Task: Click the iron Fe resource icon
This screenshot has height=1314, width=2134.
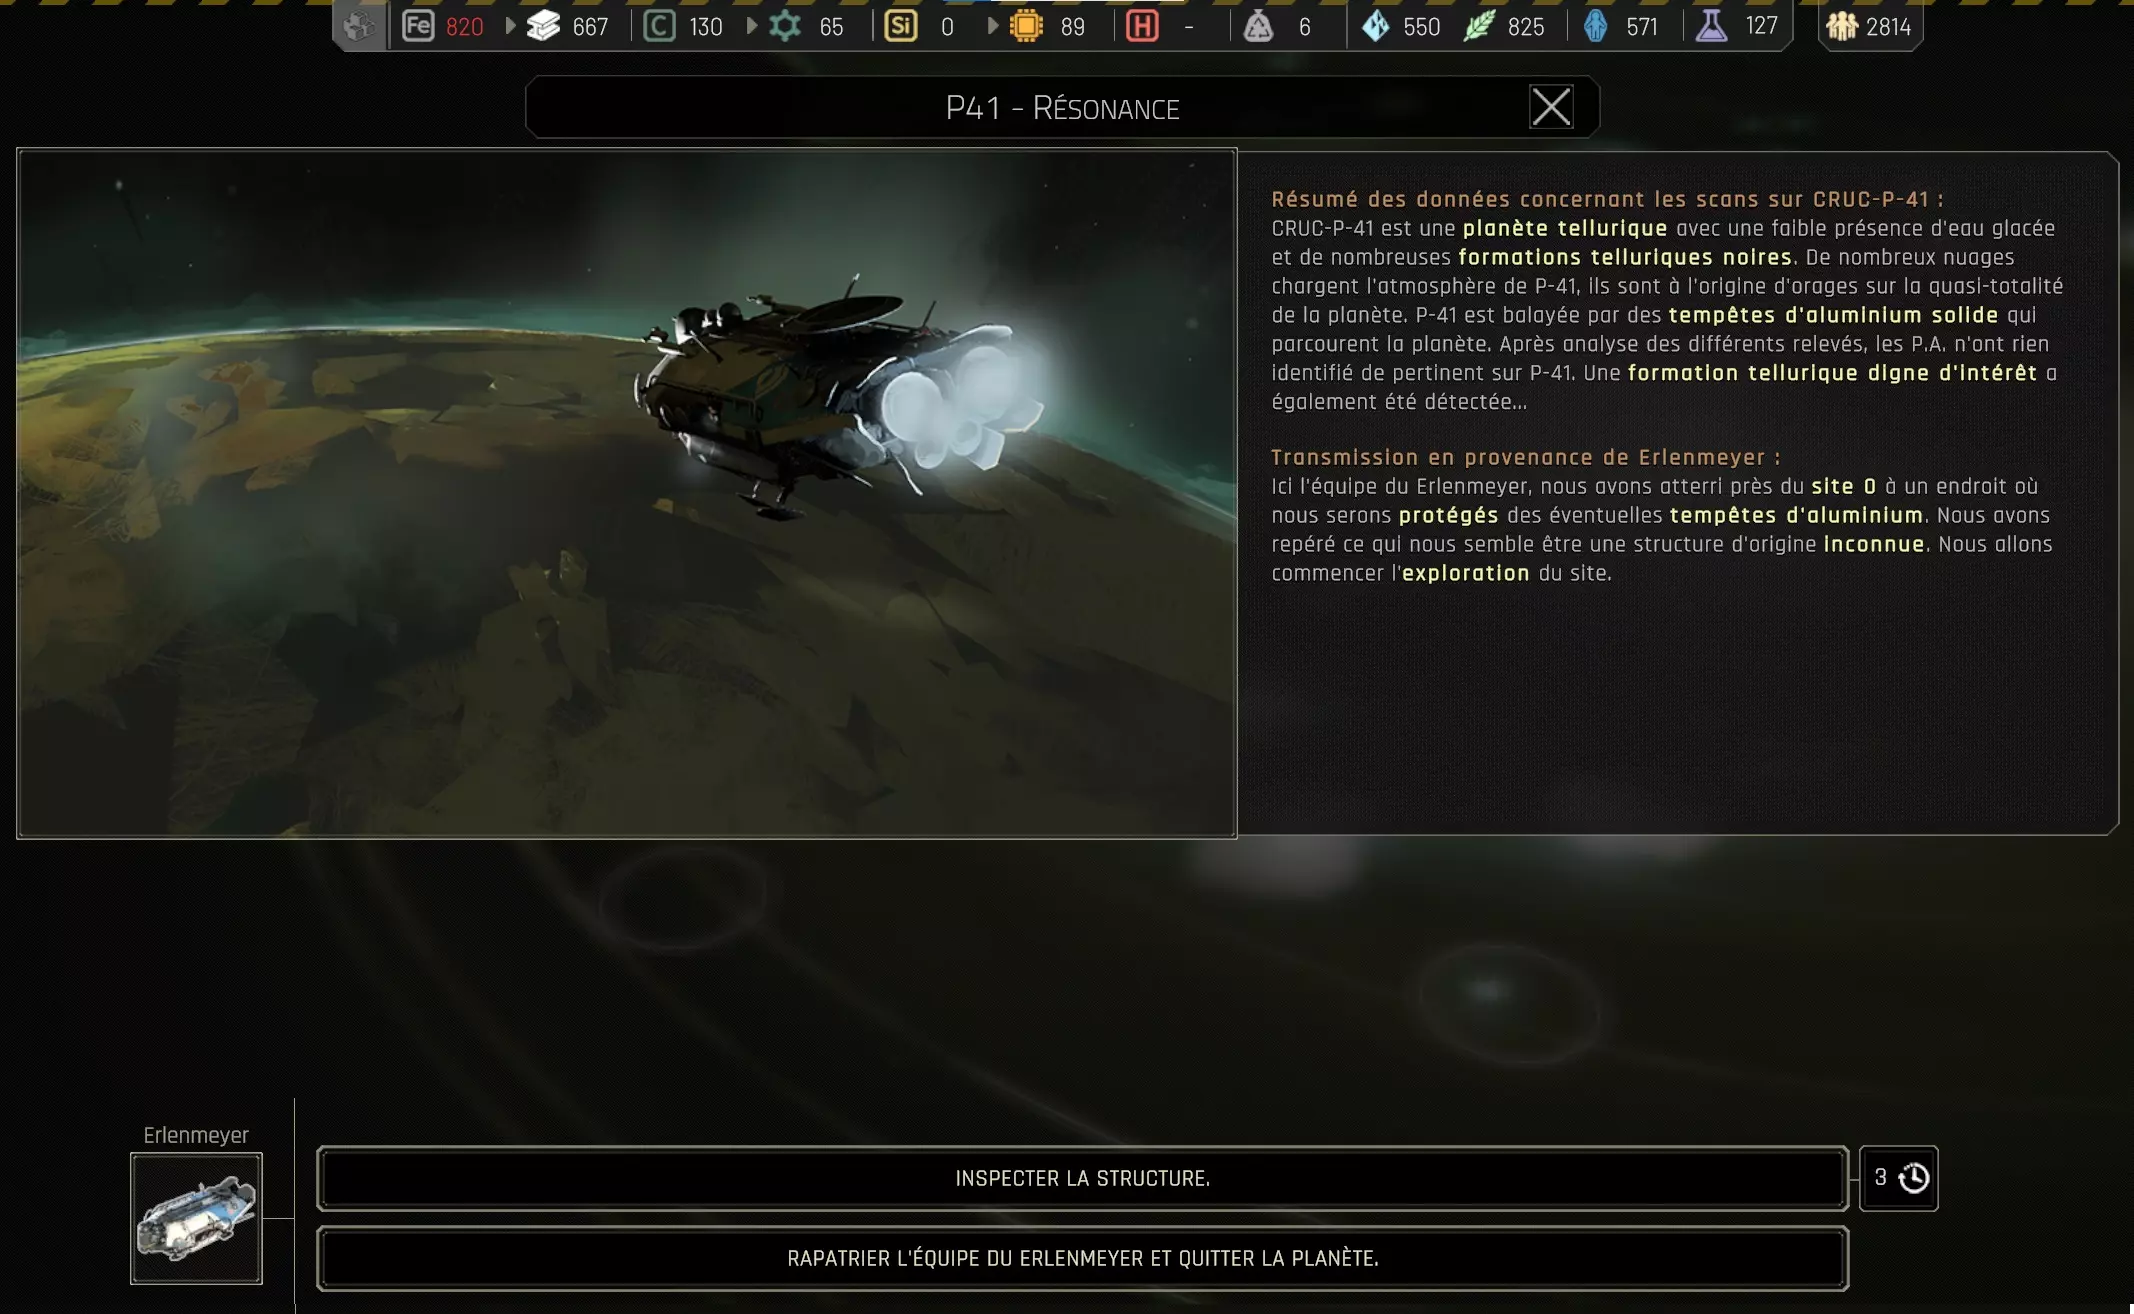Action: [418, 26]
